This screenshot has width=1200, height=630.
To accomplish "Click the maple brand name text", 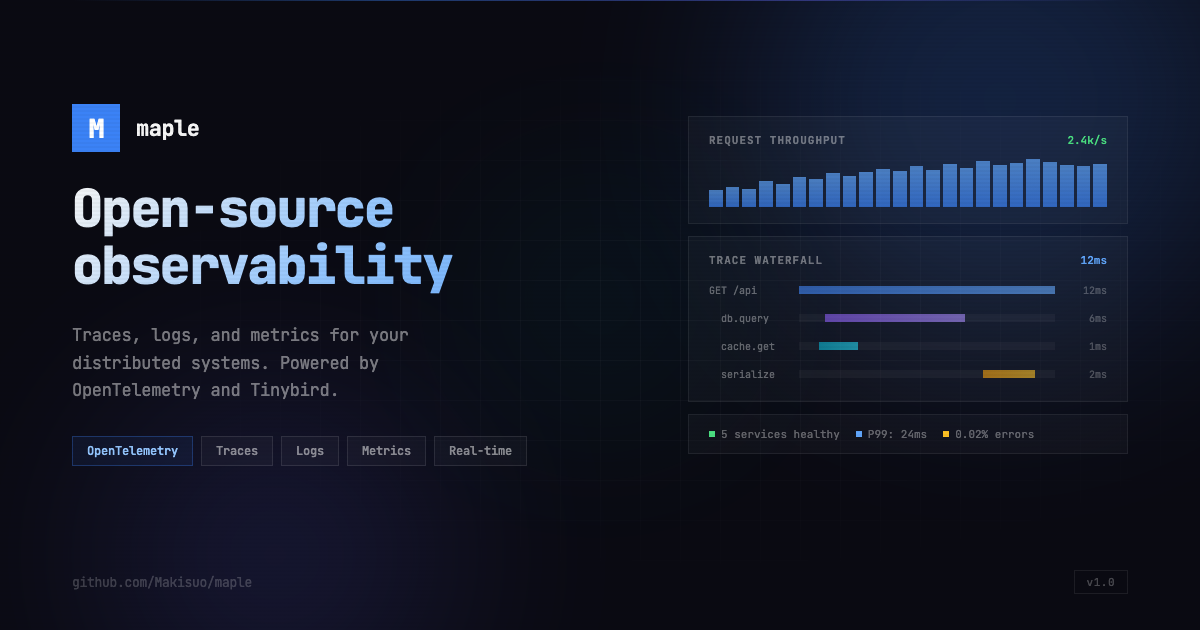I will [x=167, y=129].
